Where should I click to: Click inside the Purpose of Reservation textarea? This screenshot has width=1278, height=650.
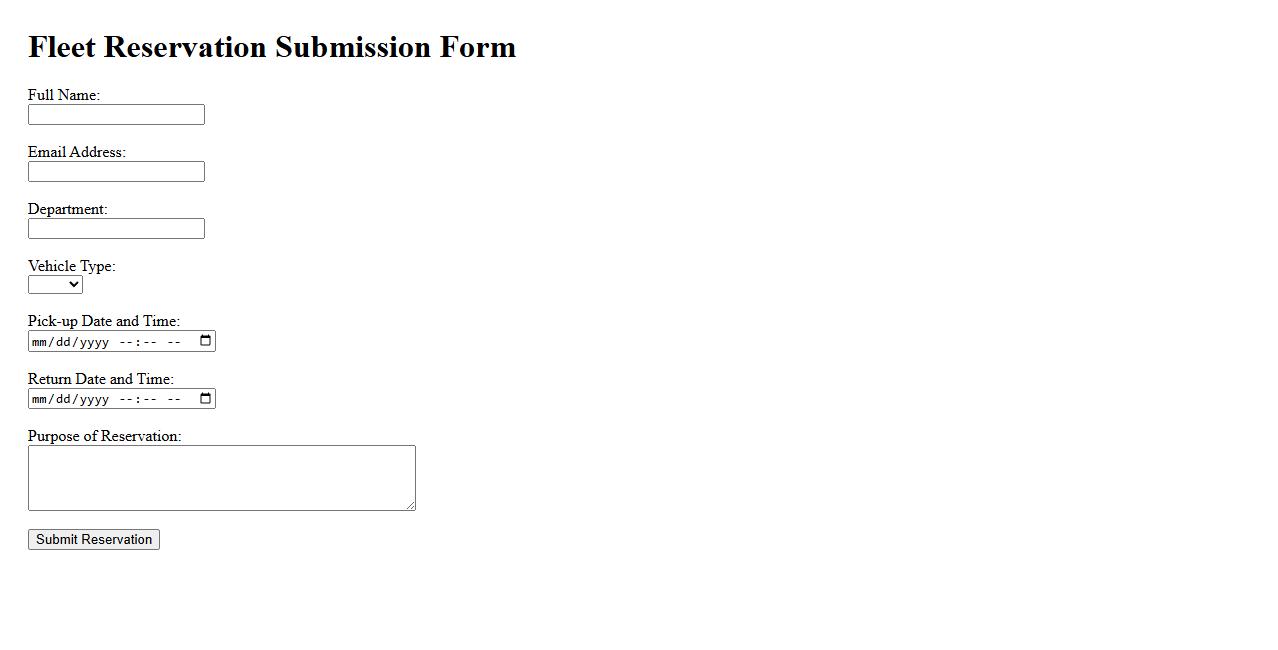click(x=221, y=478)
